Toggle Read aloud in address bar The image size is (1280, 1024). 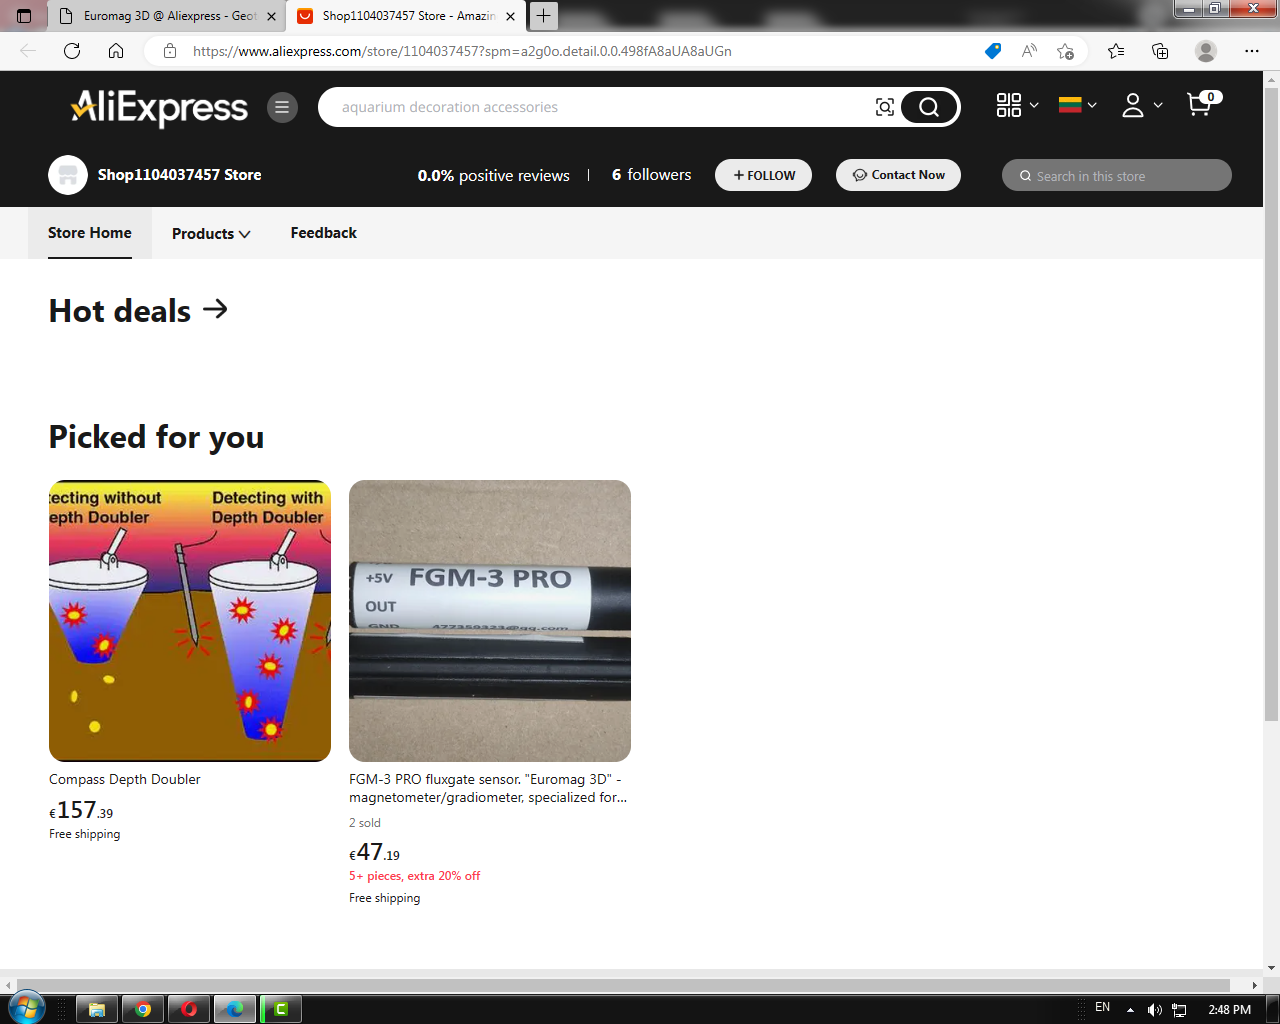pyautogui.click(x=1029, y=51)
